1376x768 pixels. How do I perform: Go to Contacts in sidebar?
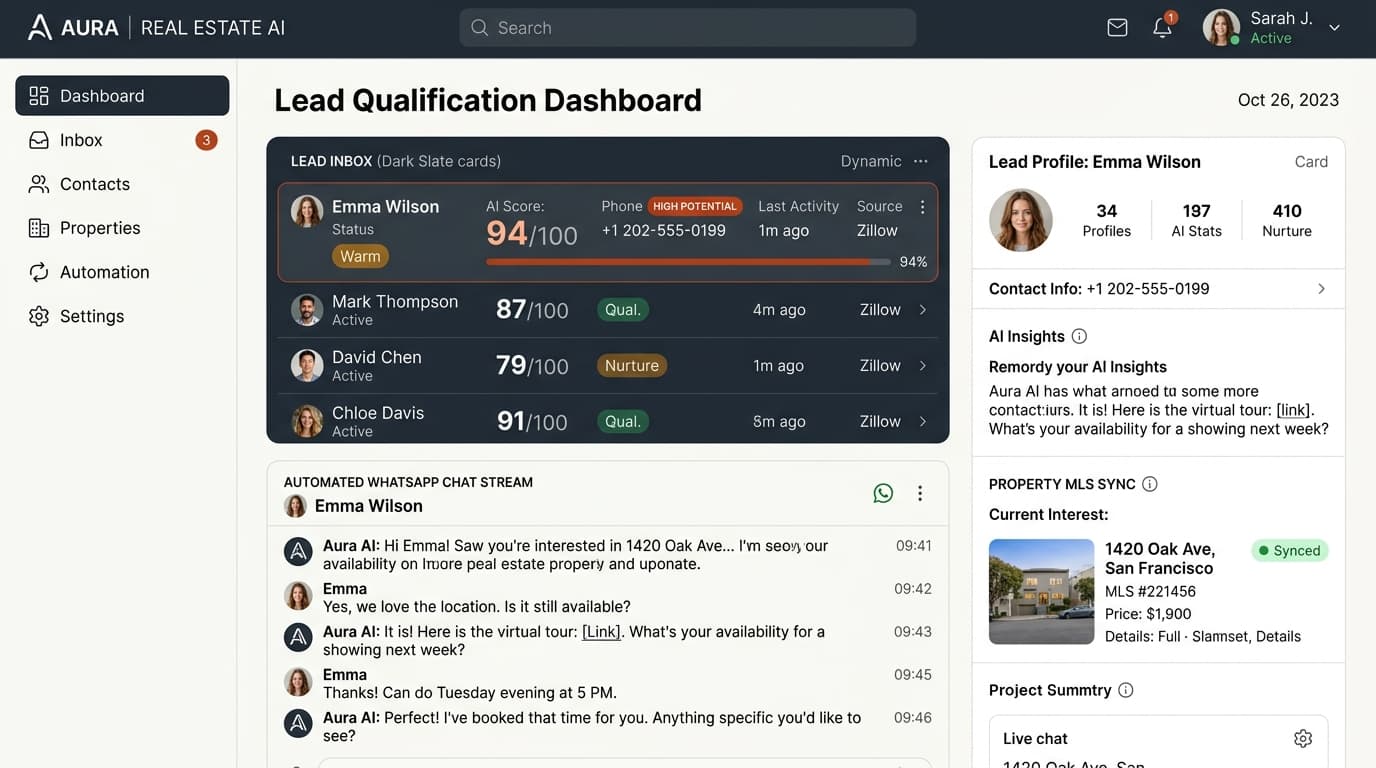click(x=122, y=184)
